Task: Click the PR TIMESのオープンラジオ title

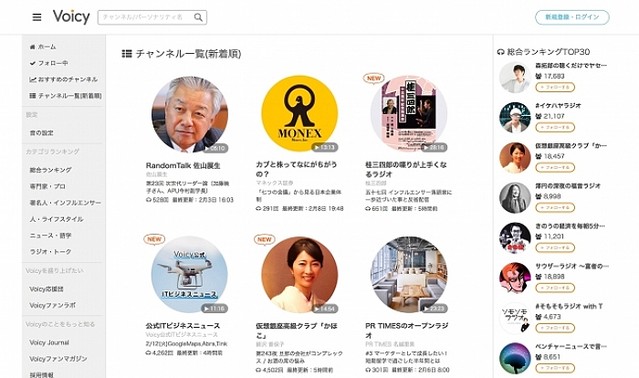Action: (406, 330)
